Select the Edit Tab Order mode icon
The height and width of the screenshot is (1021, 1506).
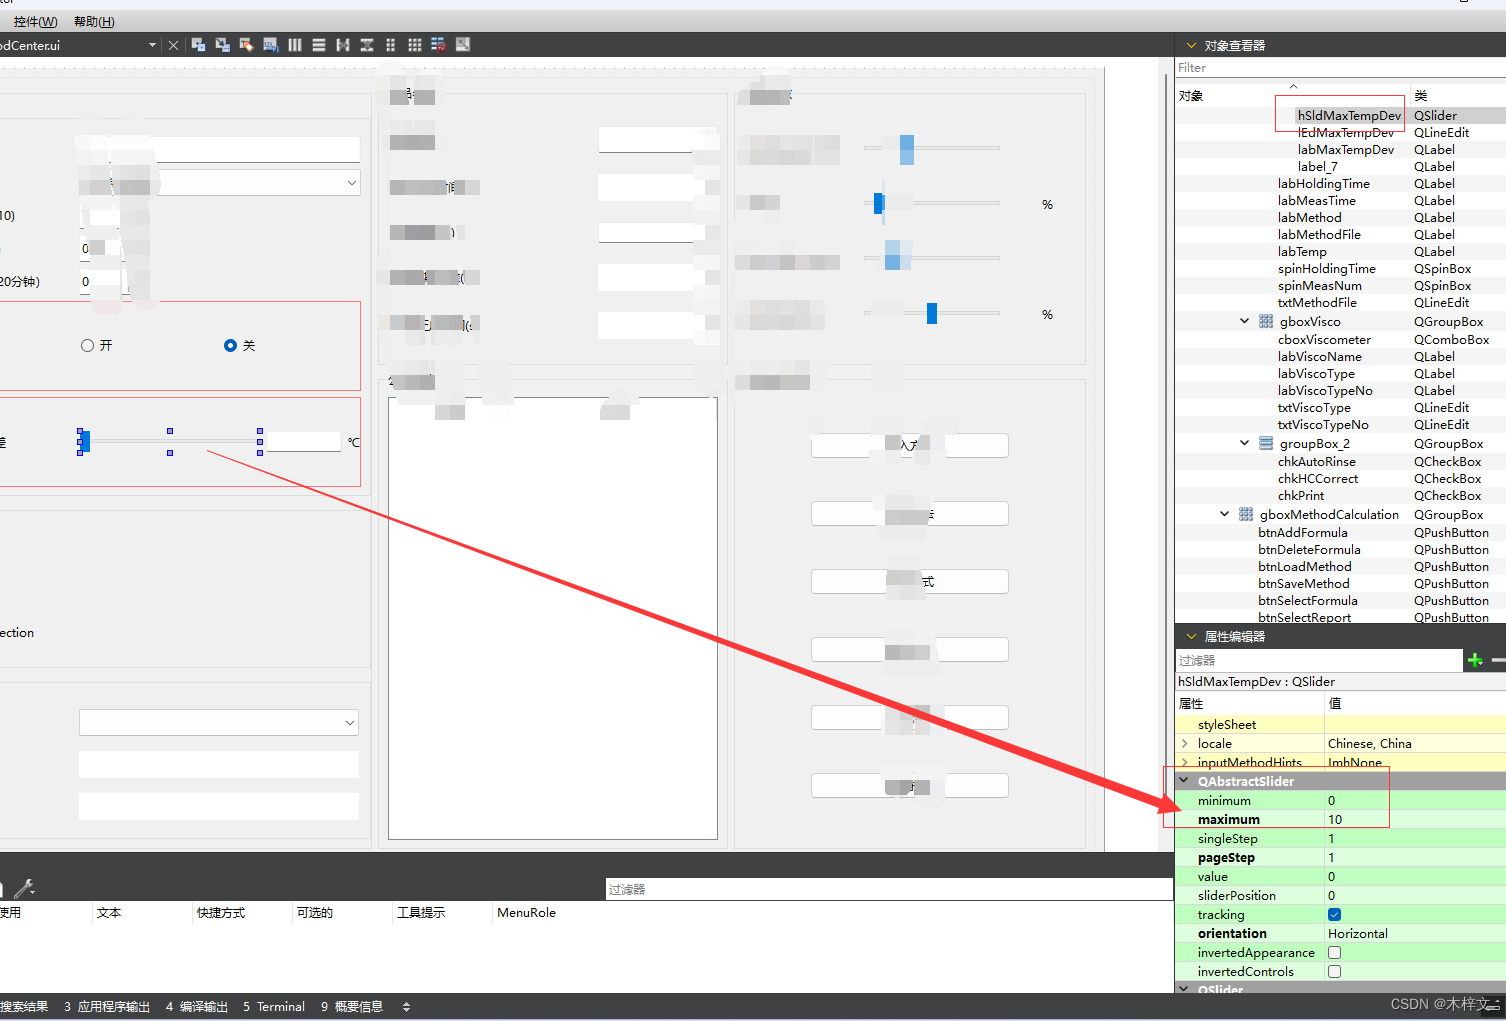click(270, 45)
